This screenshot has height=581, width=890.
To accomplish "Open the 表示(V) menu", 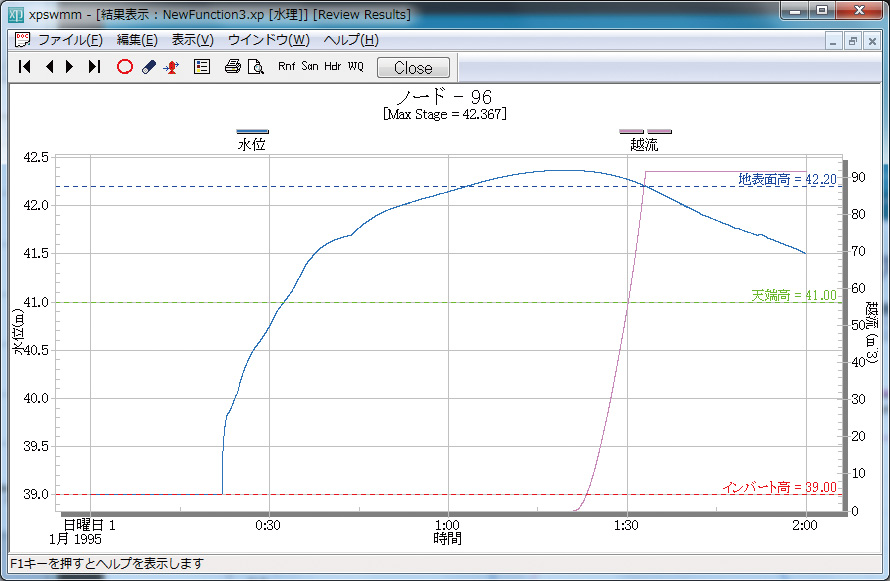I will 192,40.
